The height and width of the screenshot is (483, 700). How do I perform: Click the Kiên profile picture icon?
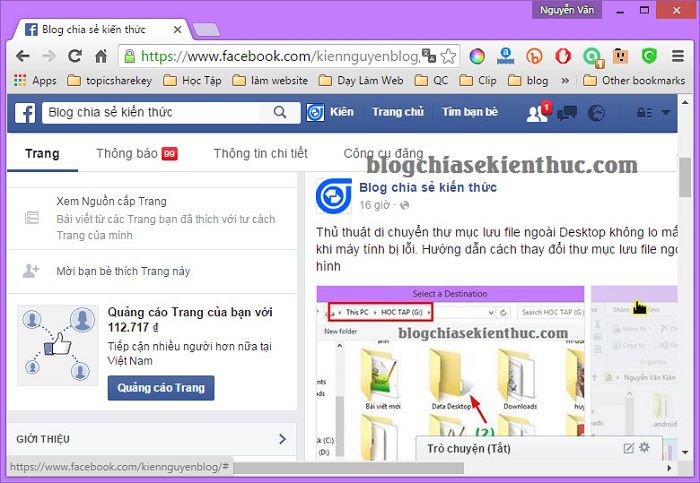pyautogui.click(x=315, y=112)
